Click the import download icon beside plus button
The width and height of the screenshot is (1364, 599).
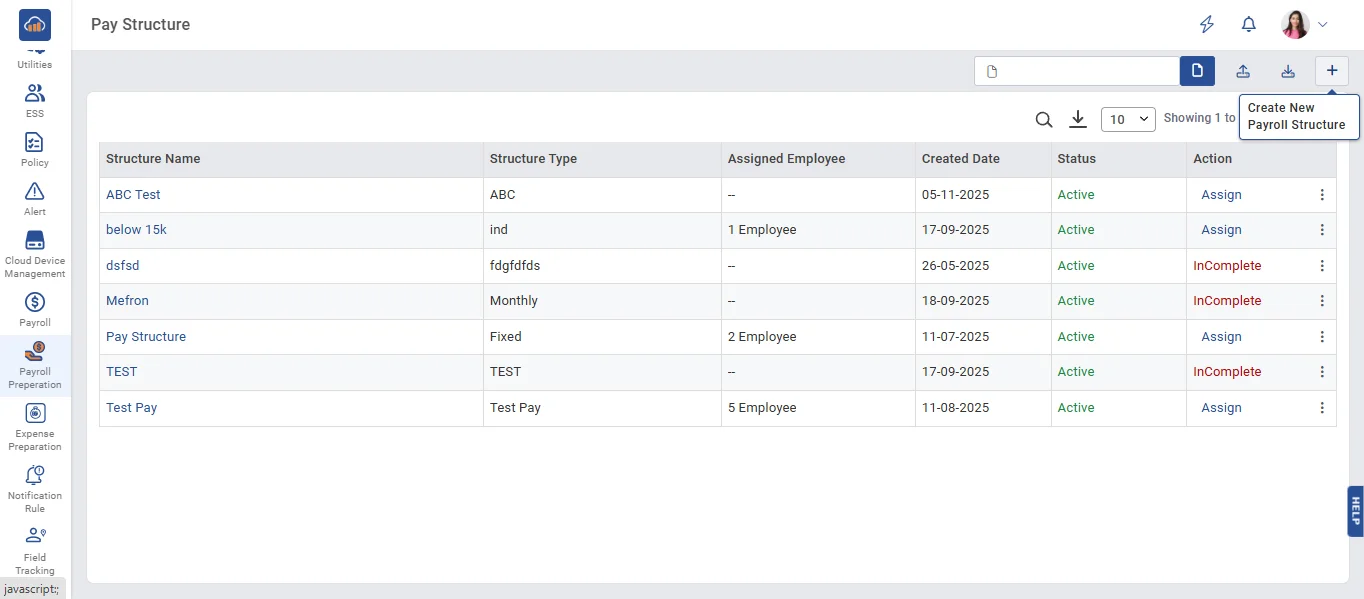coord(1288,71)
